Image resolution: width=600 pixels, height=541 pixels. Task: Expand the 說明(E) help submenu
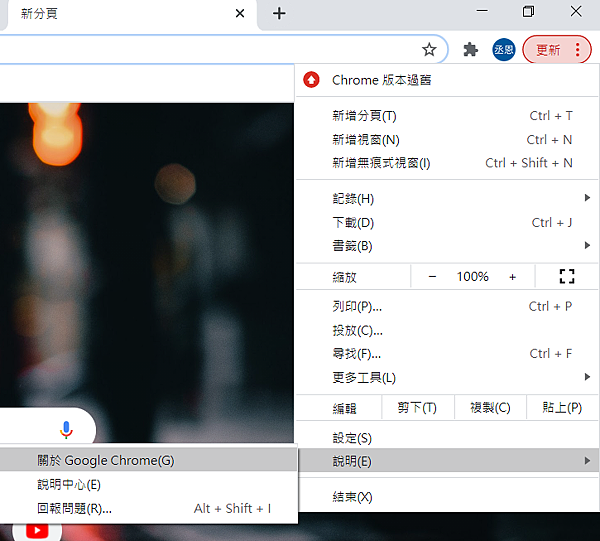(x=447, y=461)
